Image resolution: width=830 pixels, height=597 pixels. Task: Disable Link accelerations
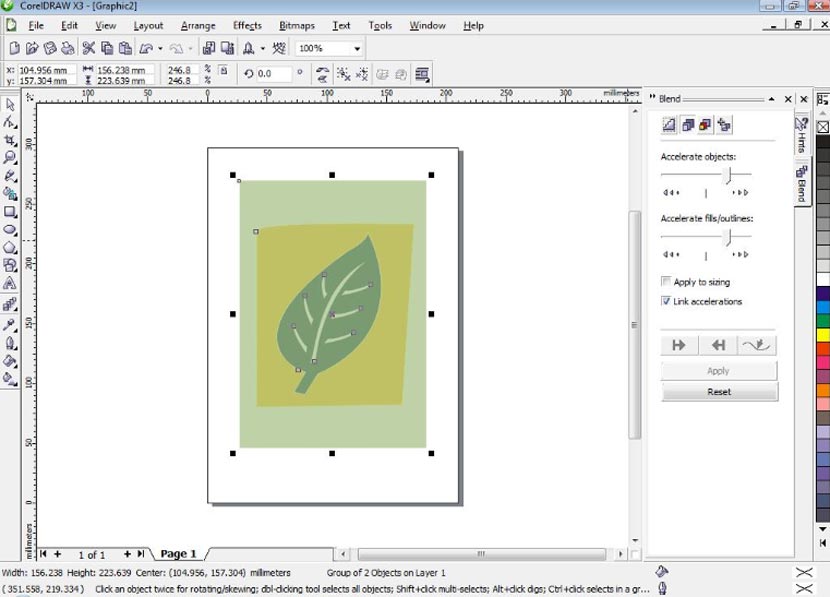pyautogui.click(x=666, y=301)
